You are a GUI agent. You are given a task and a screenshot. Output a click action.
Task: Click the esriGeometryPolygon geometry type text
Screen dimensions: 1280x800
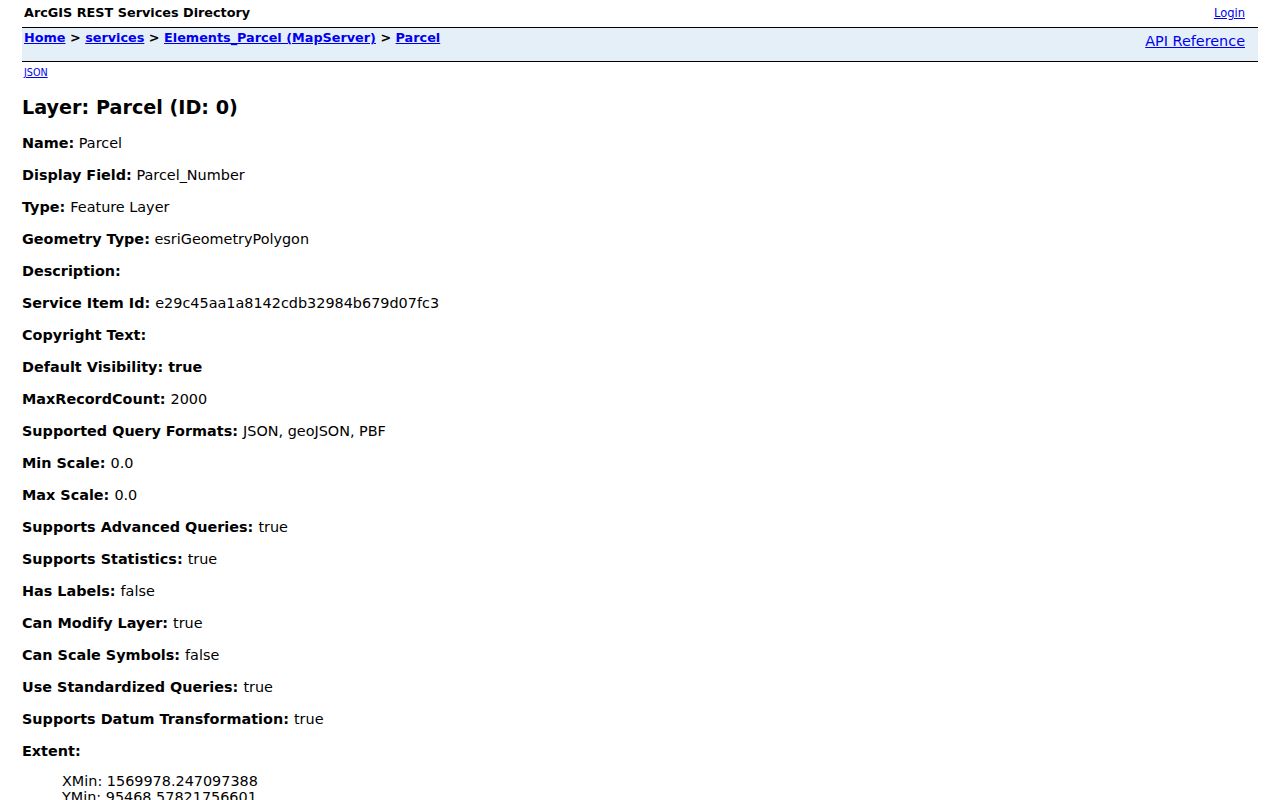point(232,239)
